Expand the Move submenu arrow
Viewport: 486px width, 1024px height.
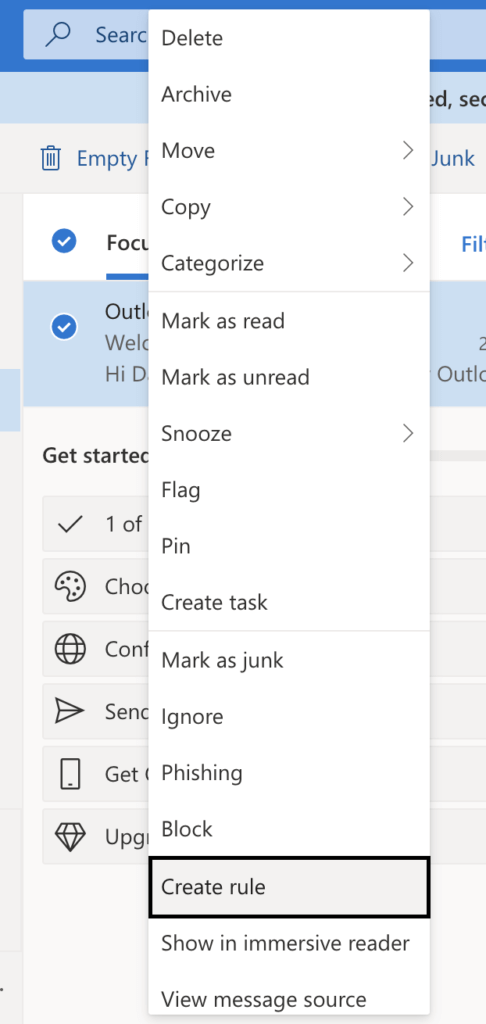408,151
